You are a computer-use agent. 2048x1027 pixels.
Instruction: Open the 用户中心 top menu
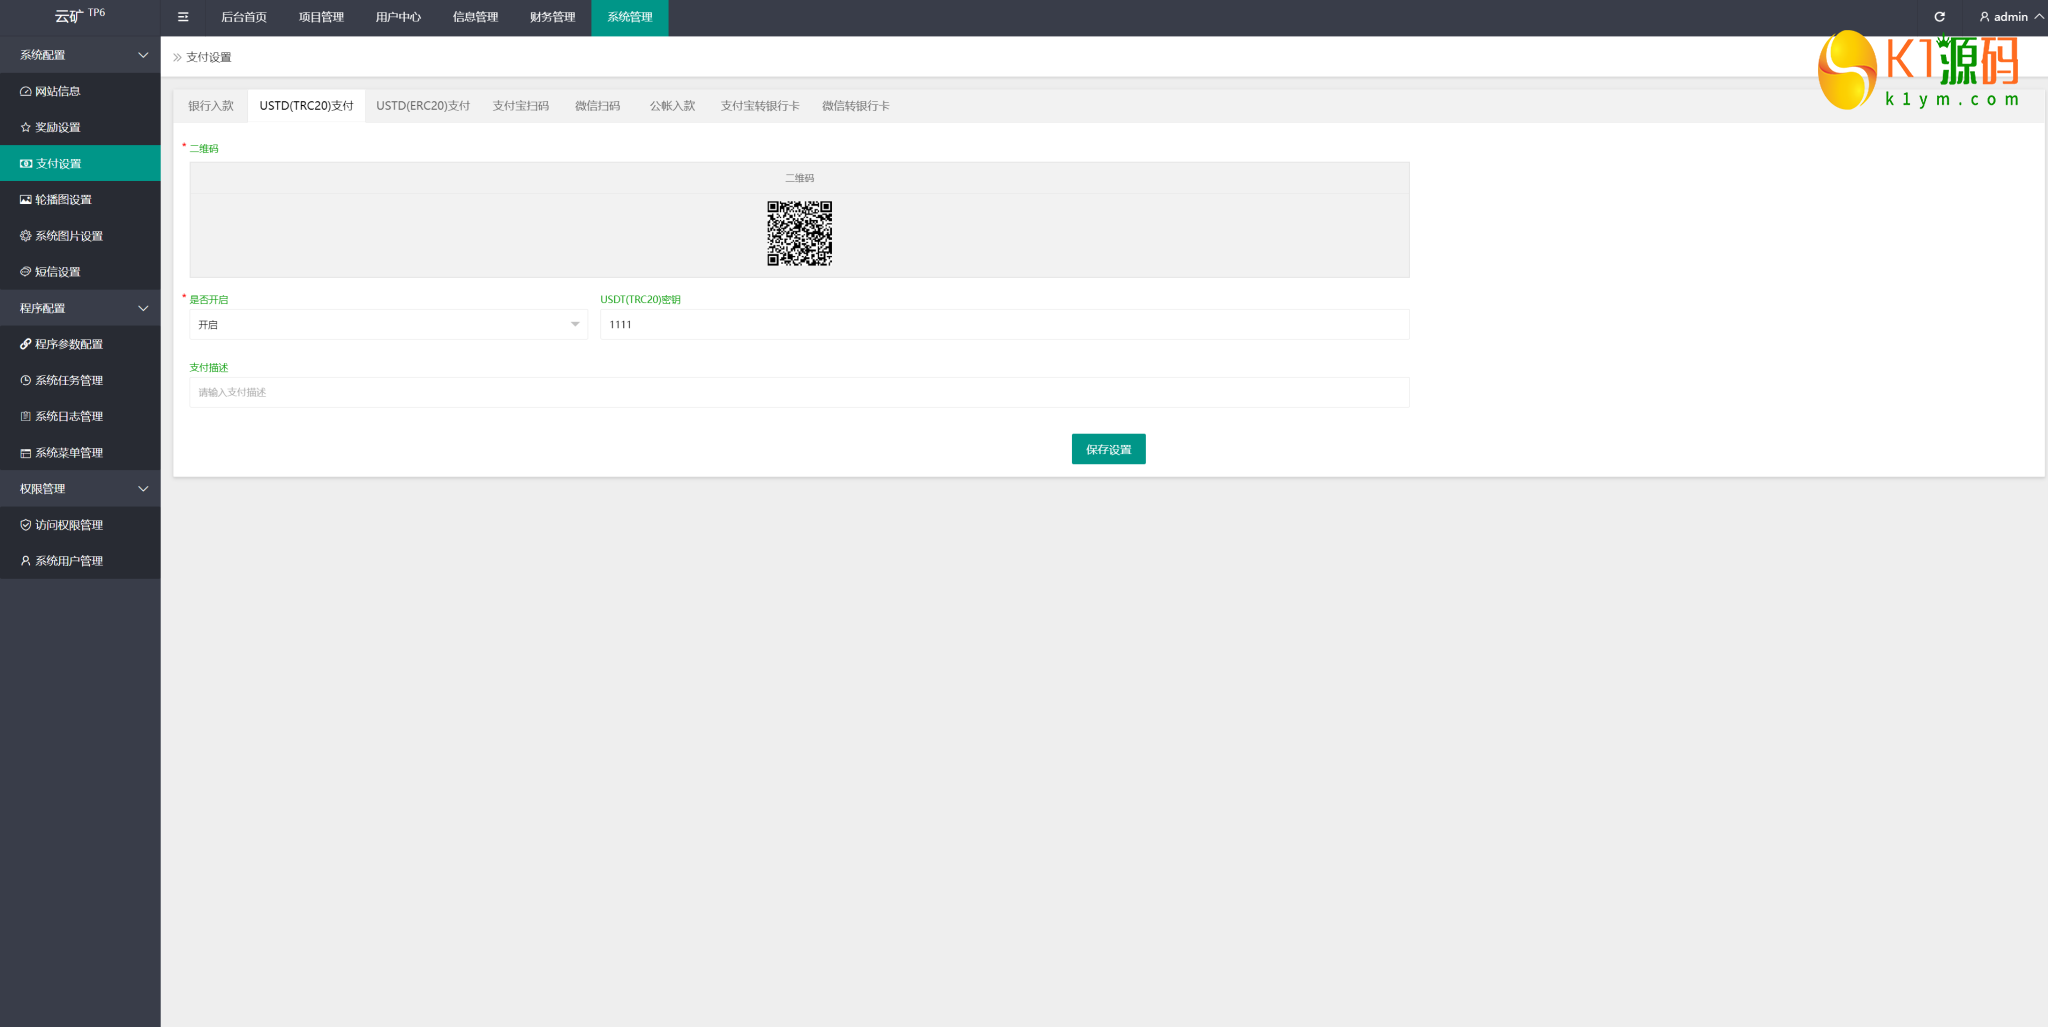click(x=398, y=17)
